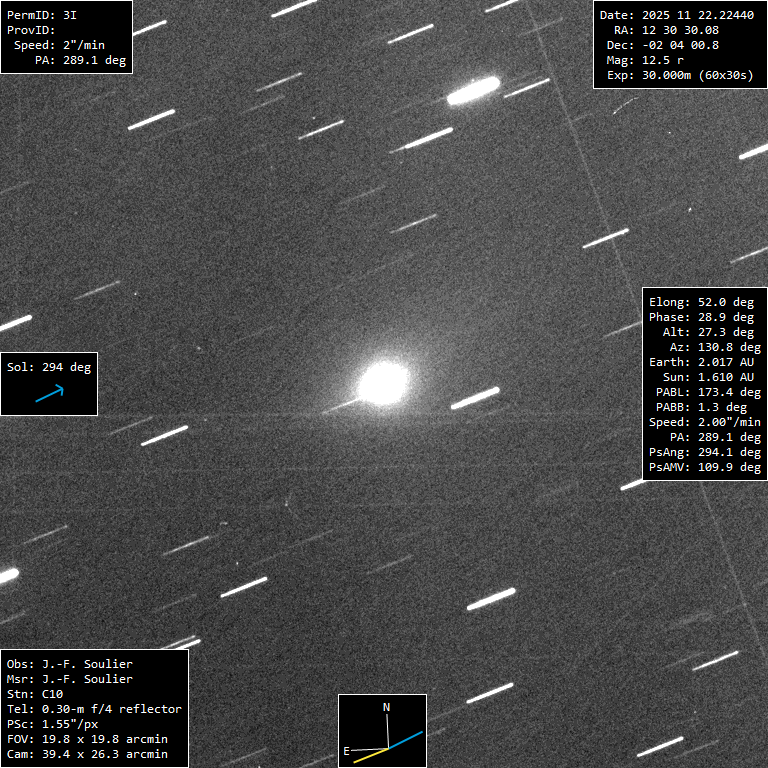Click the Date: 2025 11 22.22440 line

(676, 15)
